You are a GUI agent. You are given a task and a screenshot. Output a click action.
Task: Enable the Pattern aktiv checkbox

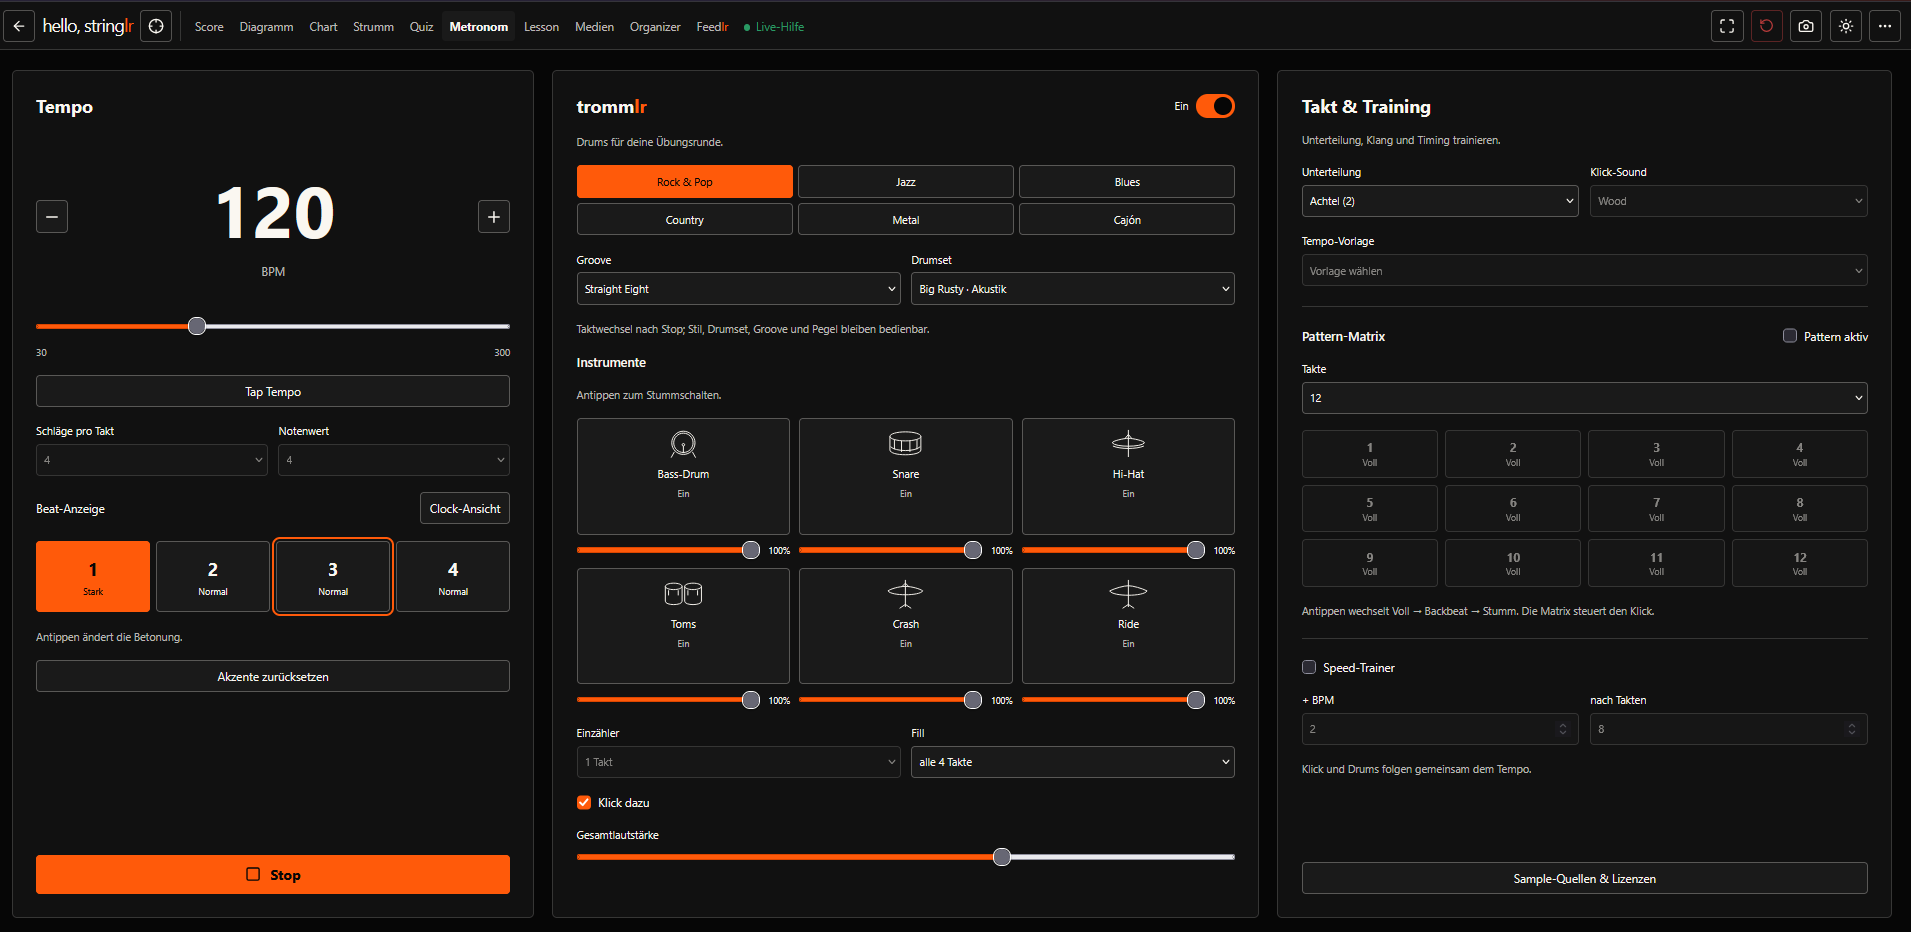[x=1790, y=336]
